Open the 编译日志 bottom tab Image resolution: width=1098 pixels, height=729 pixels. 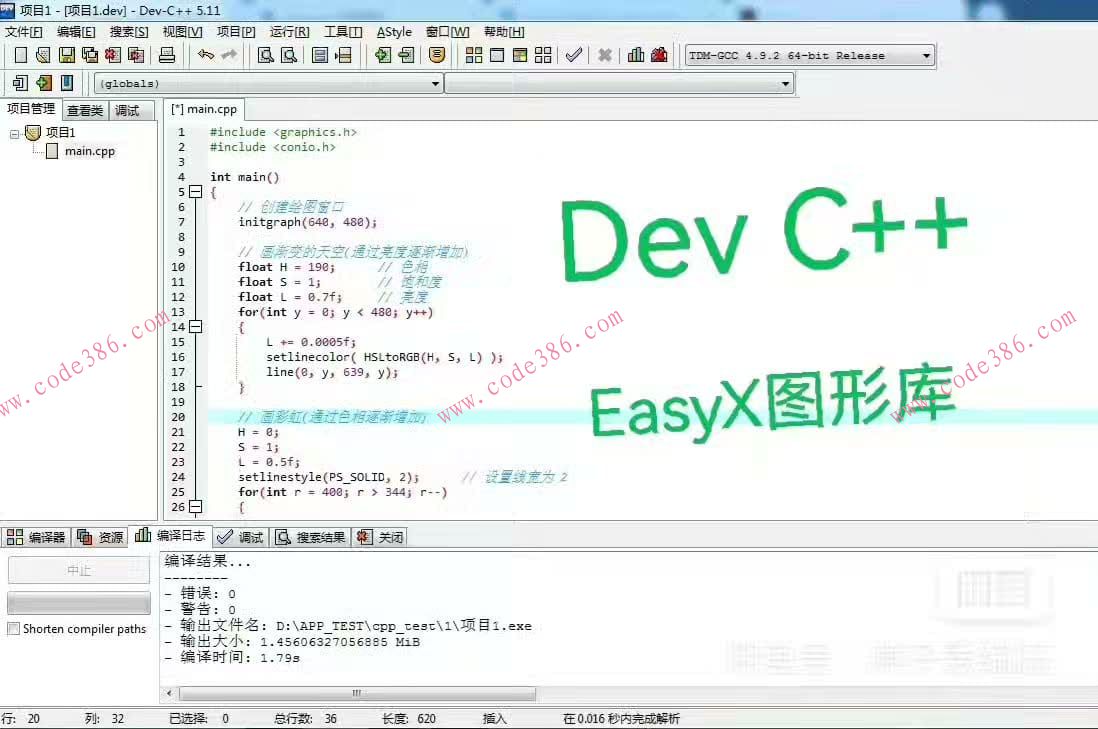(x=170, y=536)
